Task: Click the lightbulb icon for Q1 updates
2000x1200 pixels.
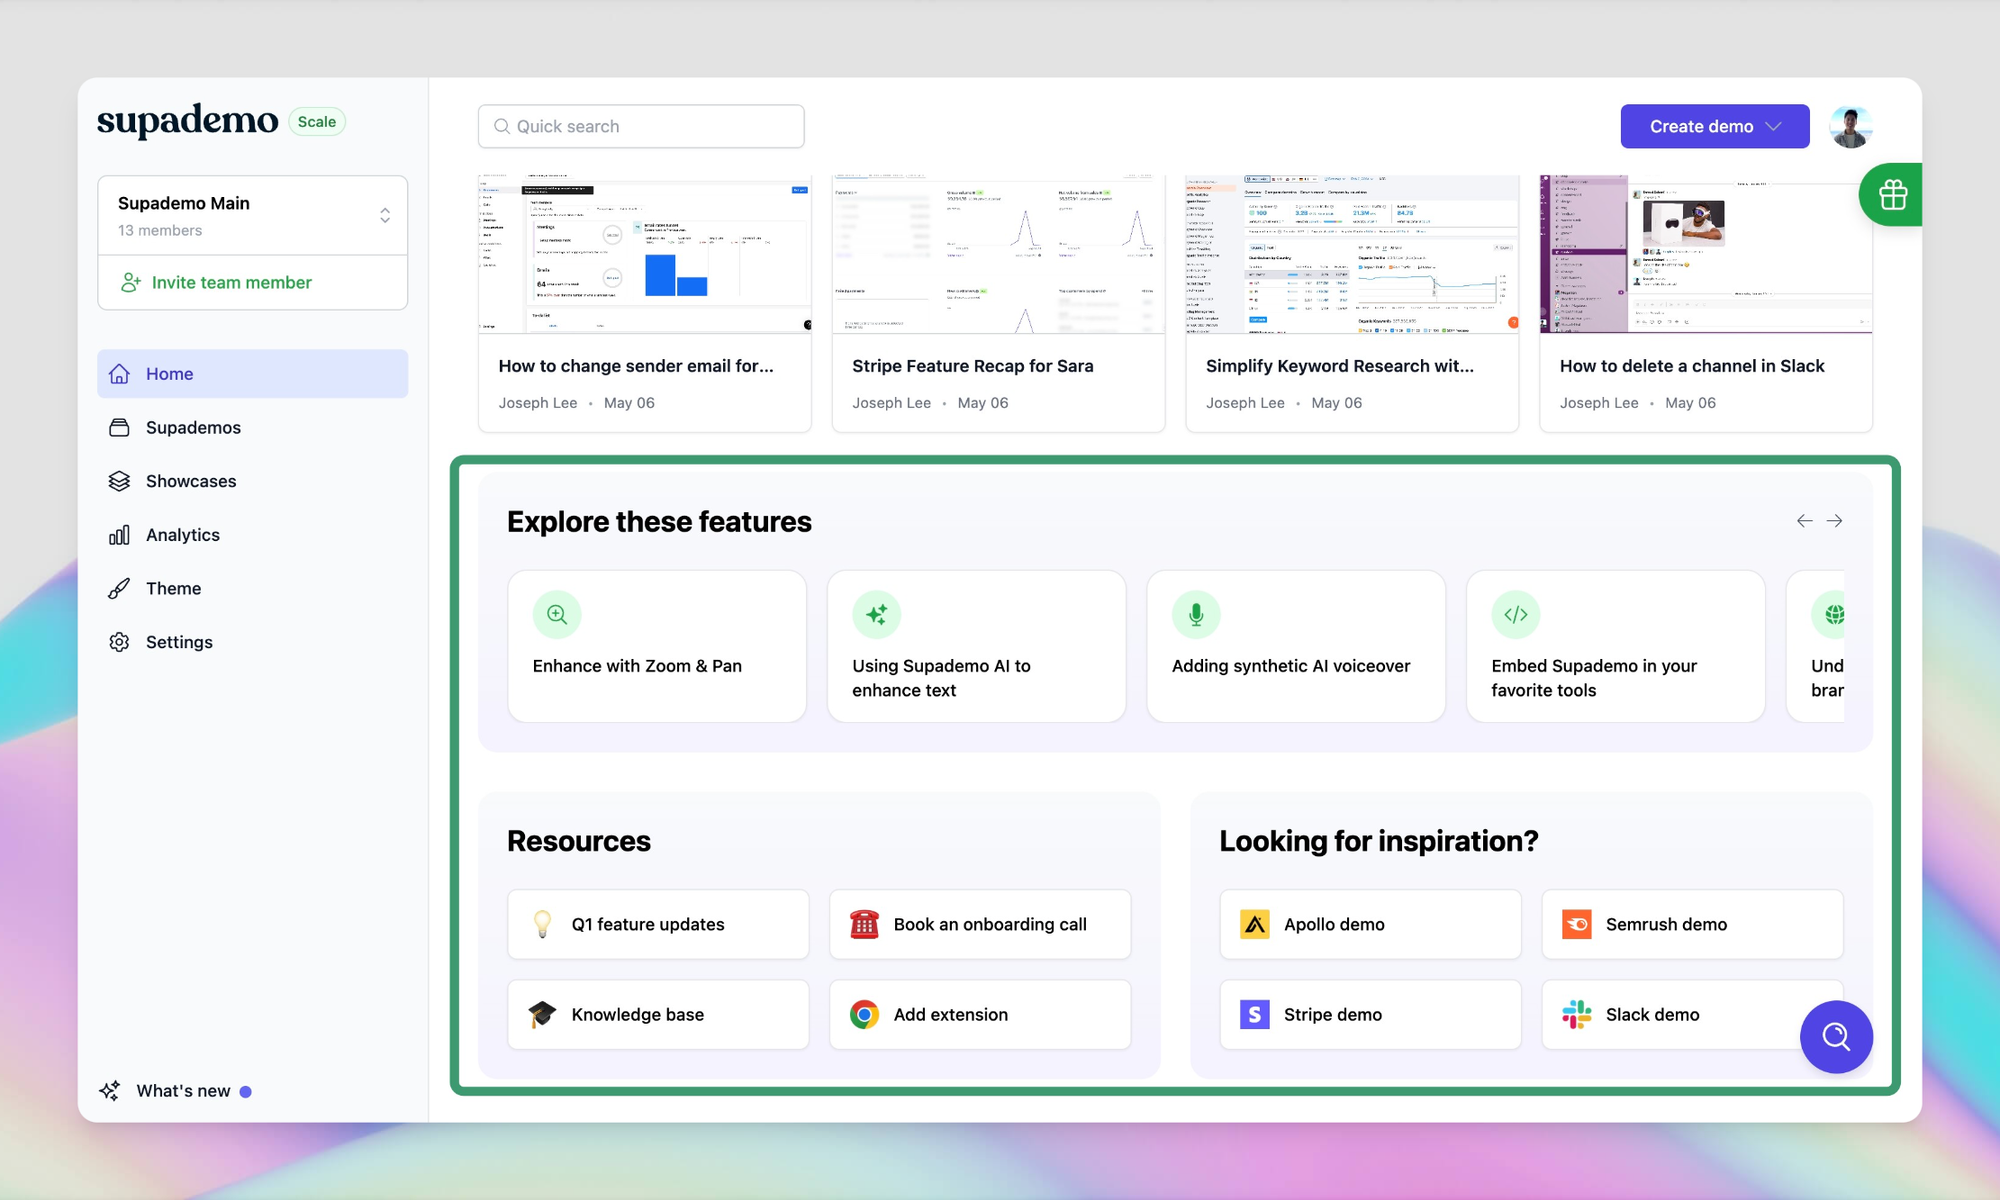Action: pyautogui.click(x=542, y=924)
